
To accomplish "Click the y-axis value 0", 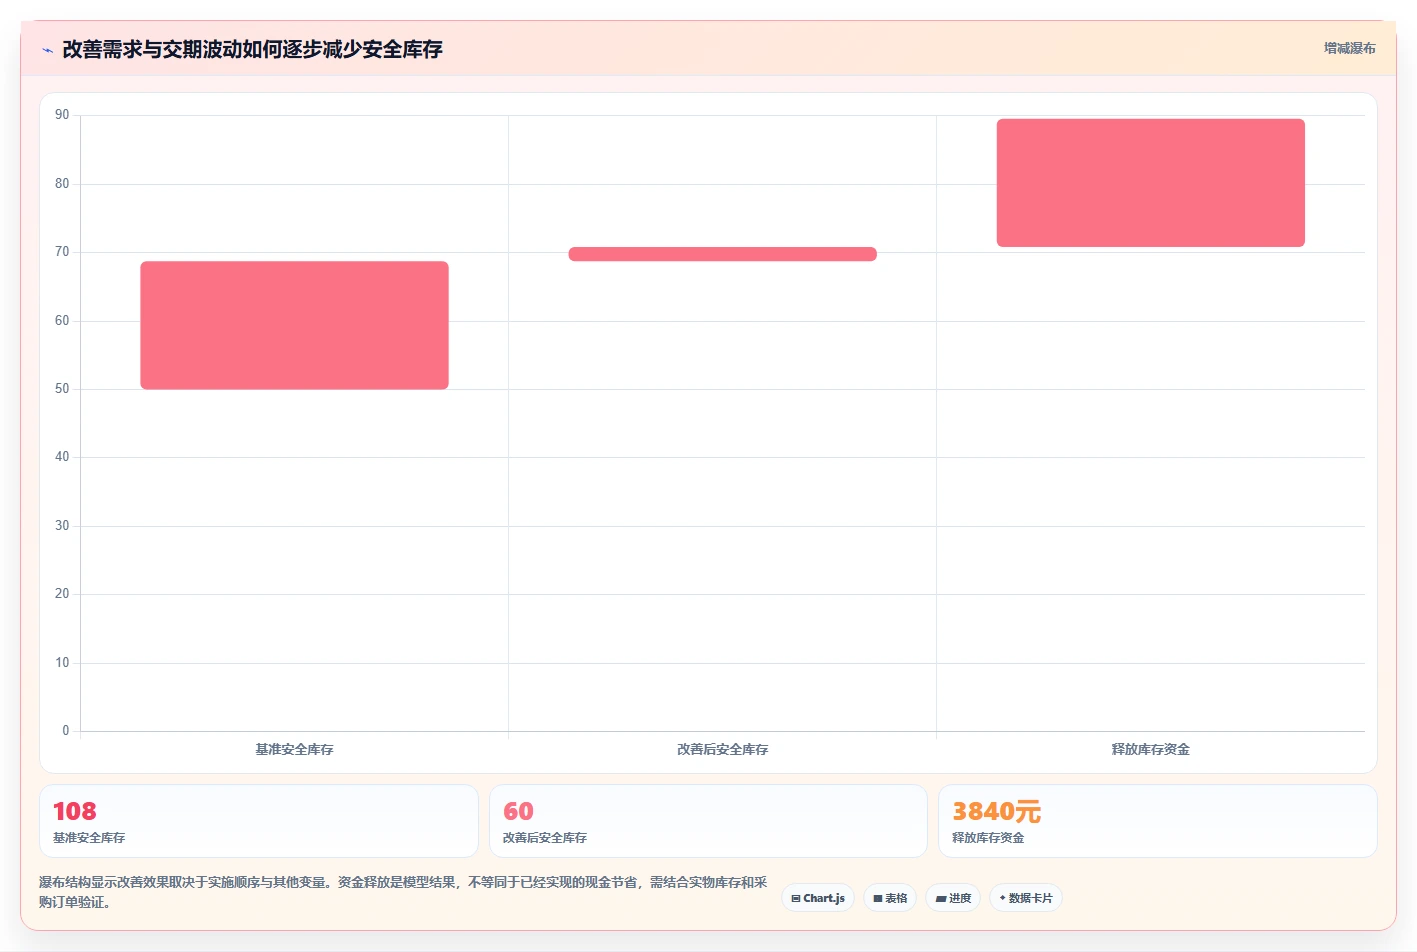I will pyautogui.click(x=66, y=731).
